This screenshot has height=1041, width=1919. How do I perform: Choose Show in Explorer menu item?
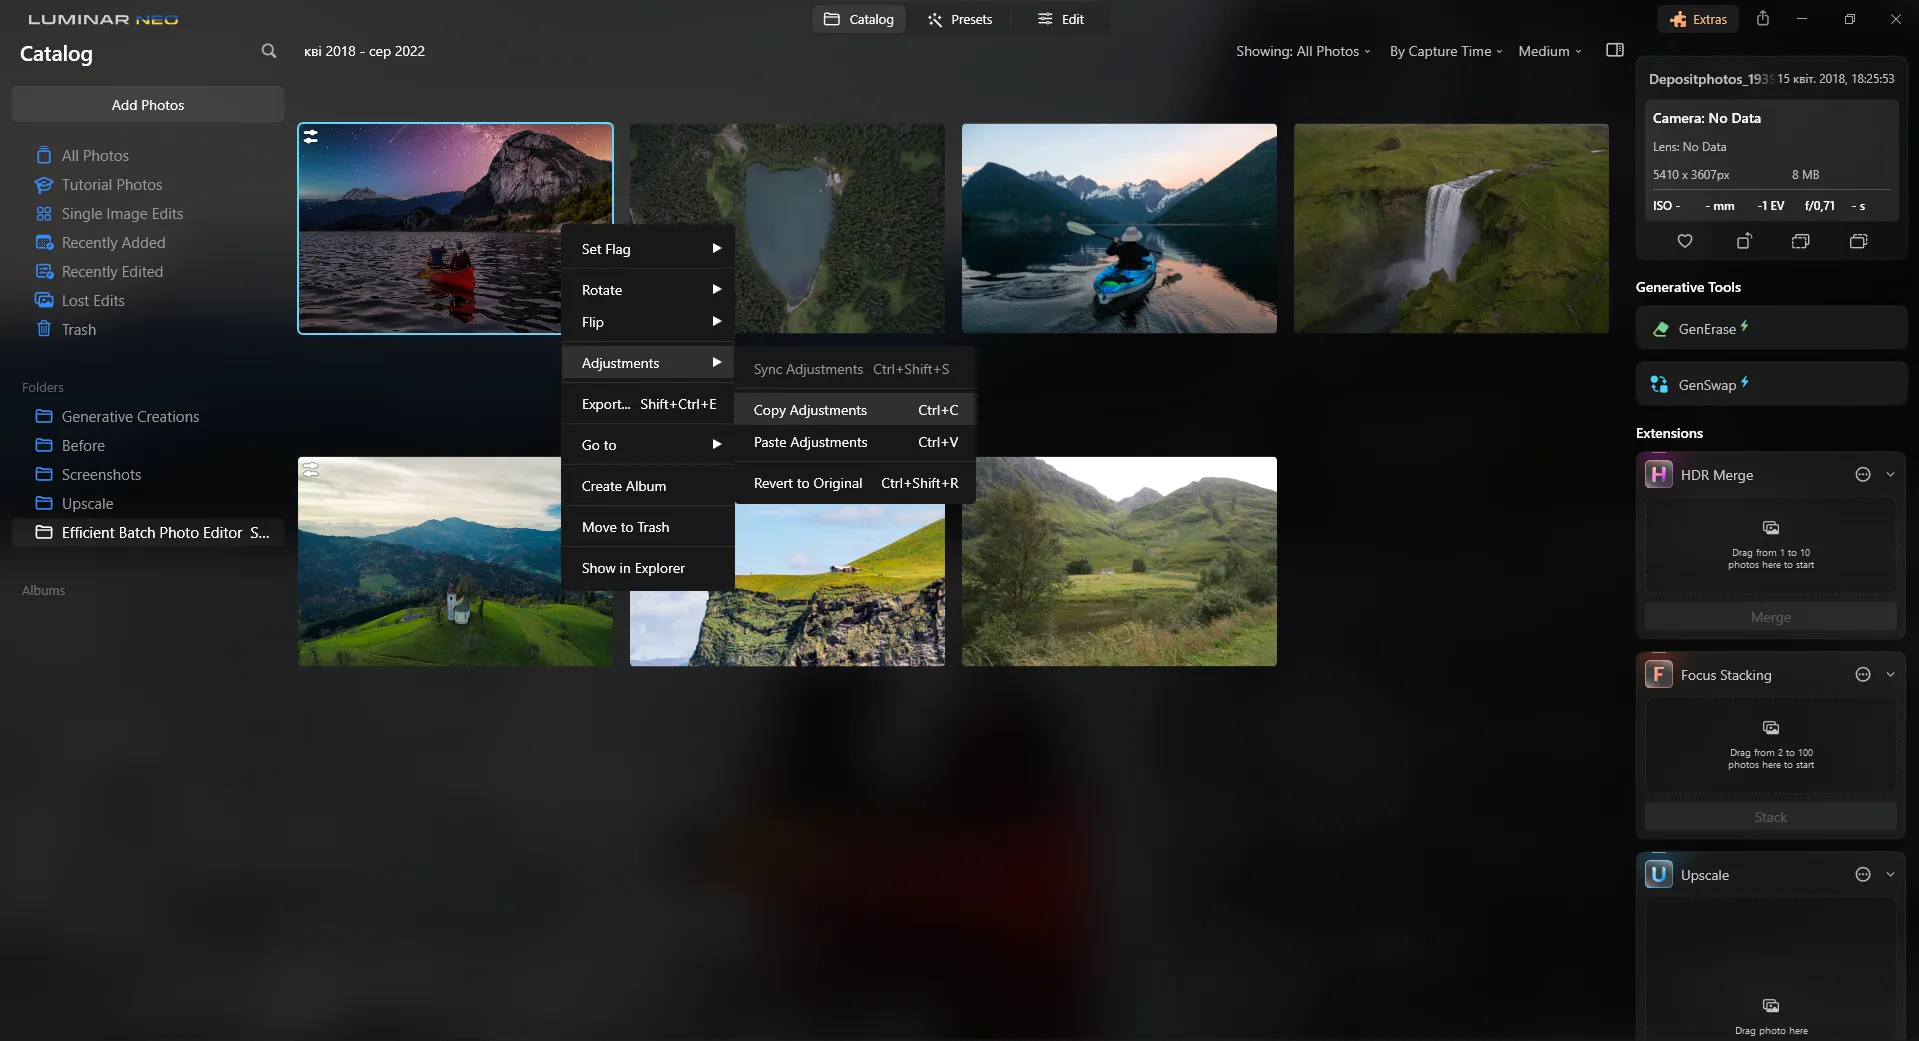(649, 567)
